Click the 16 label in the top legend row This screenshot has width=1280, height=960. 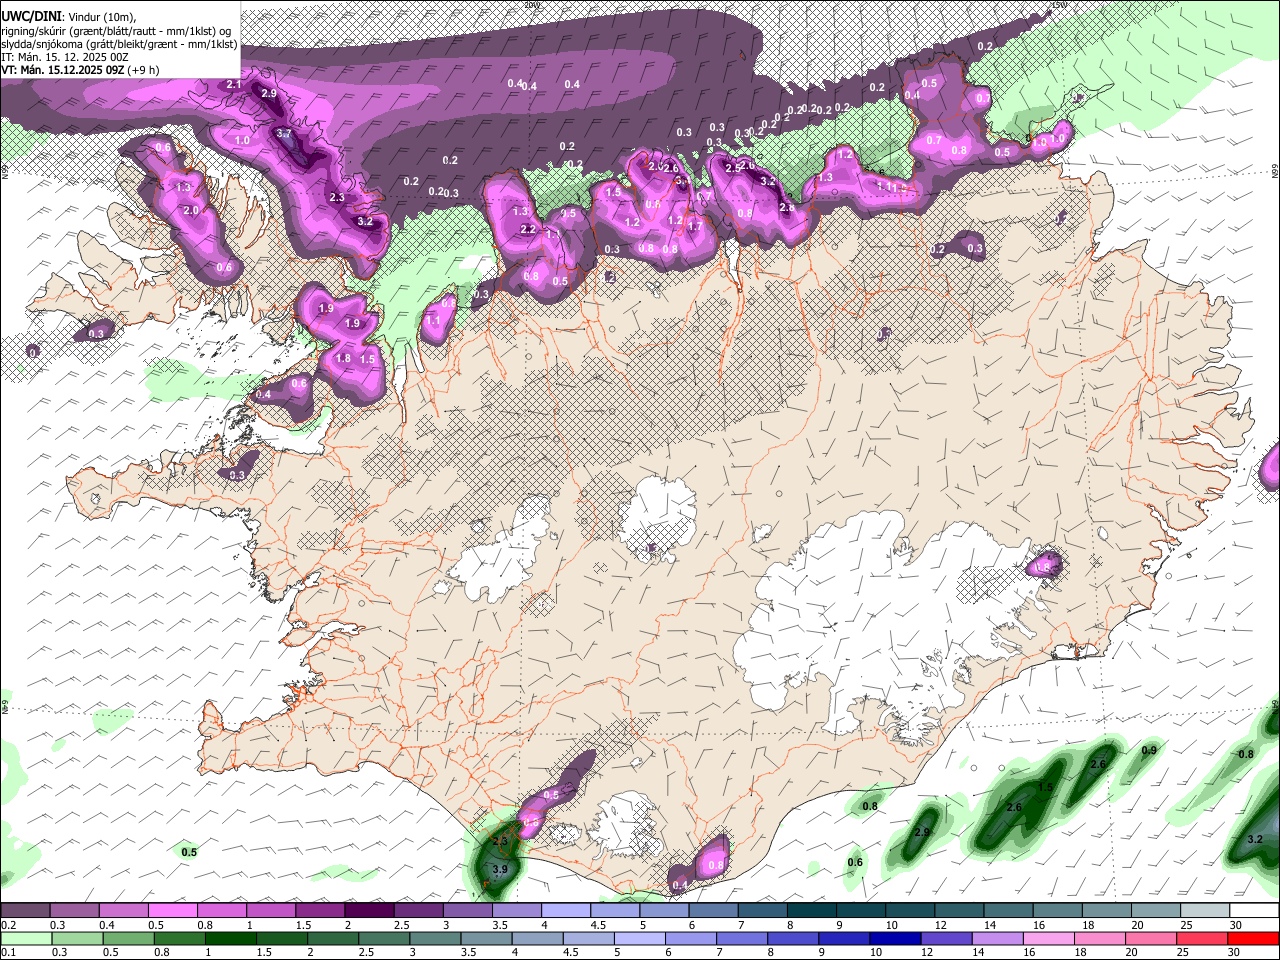1040,926
